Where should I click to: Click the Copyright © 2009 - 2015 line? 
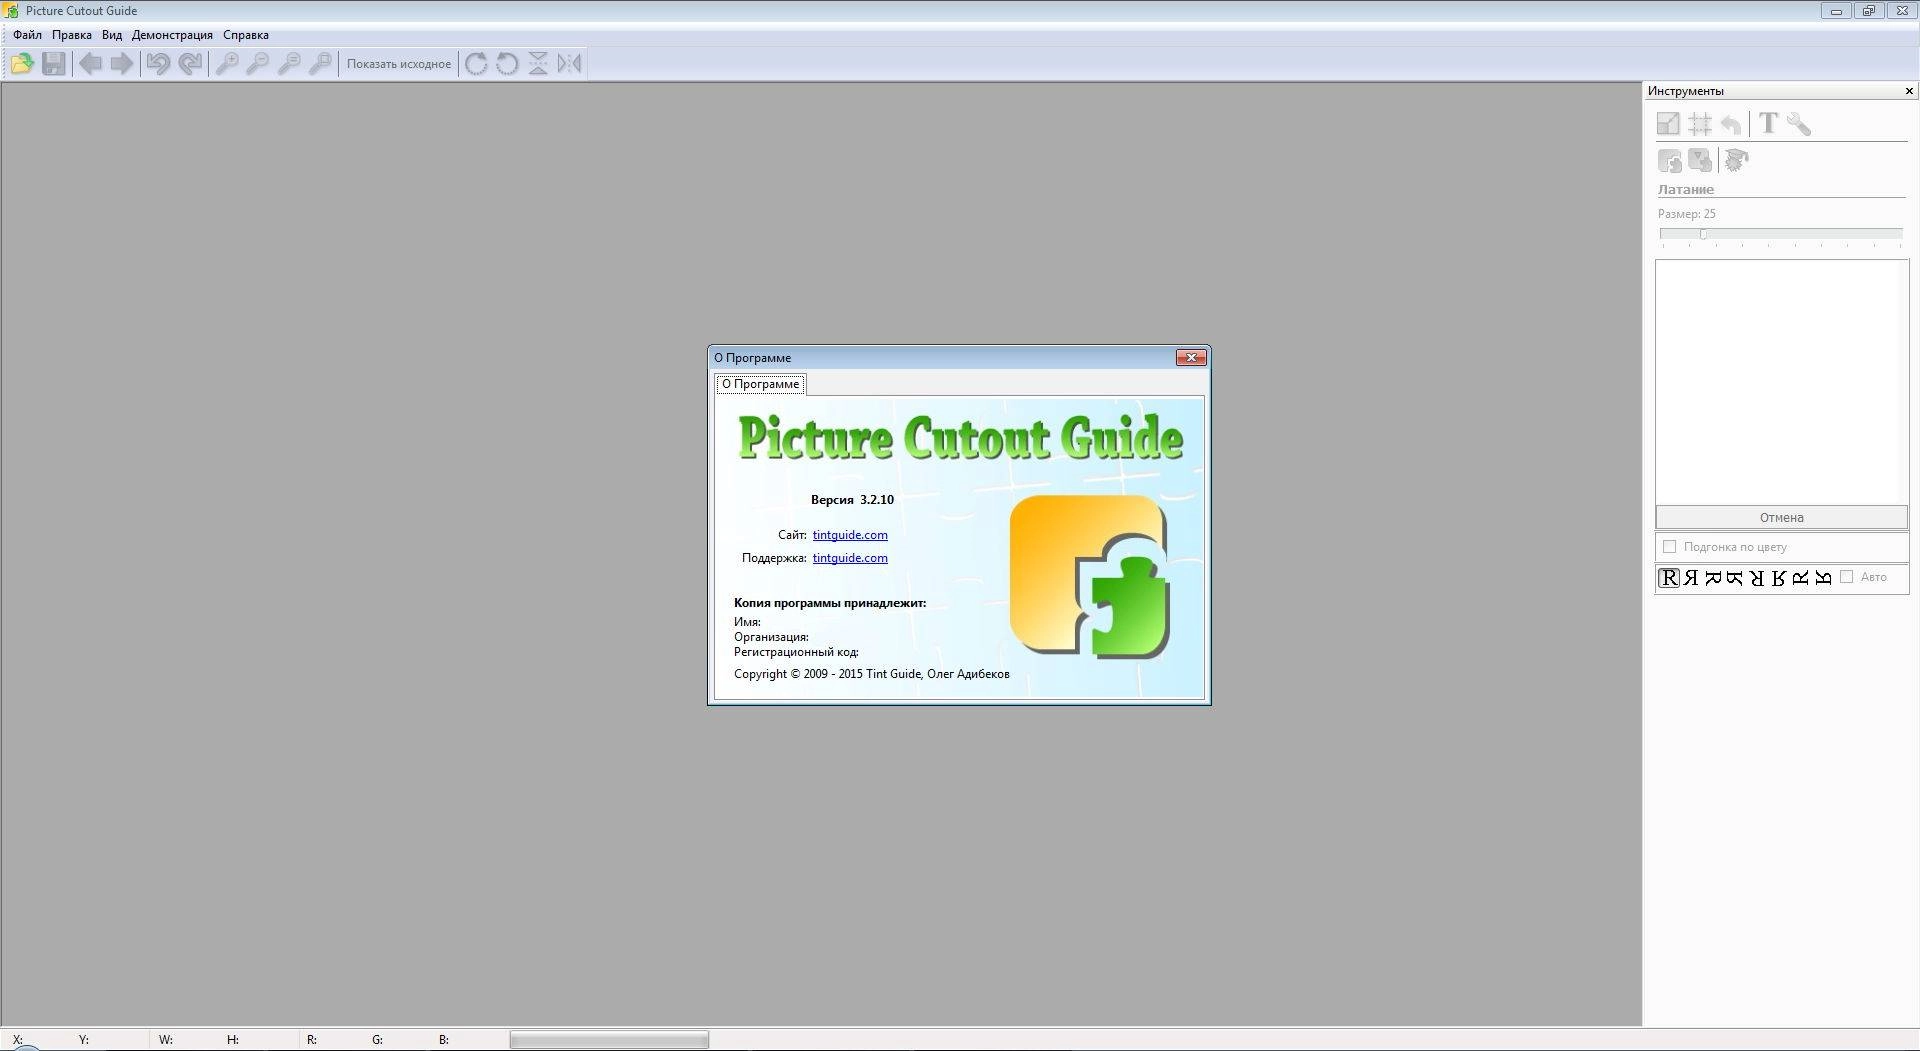[x=872, y=674]
